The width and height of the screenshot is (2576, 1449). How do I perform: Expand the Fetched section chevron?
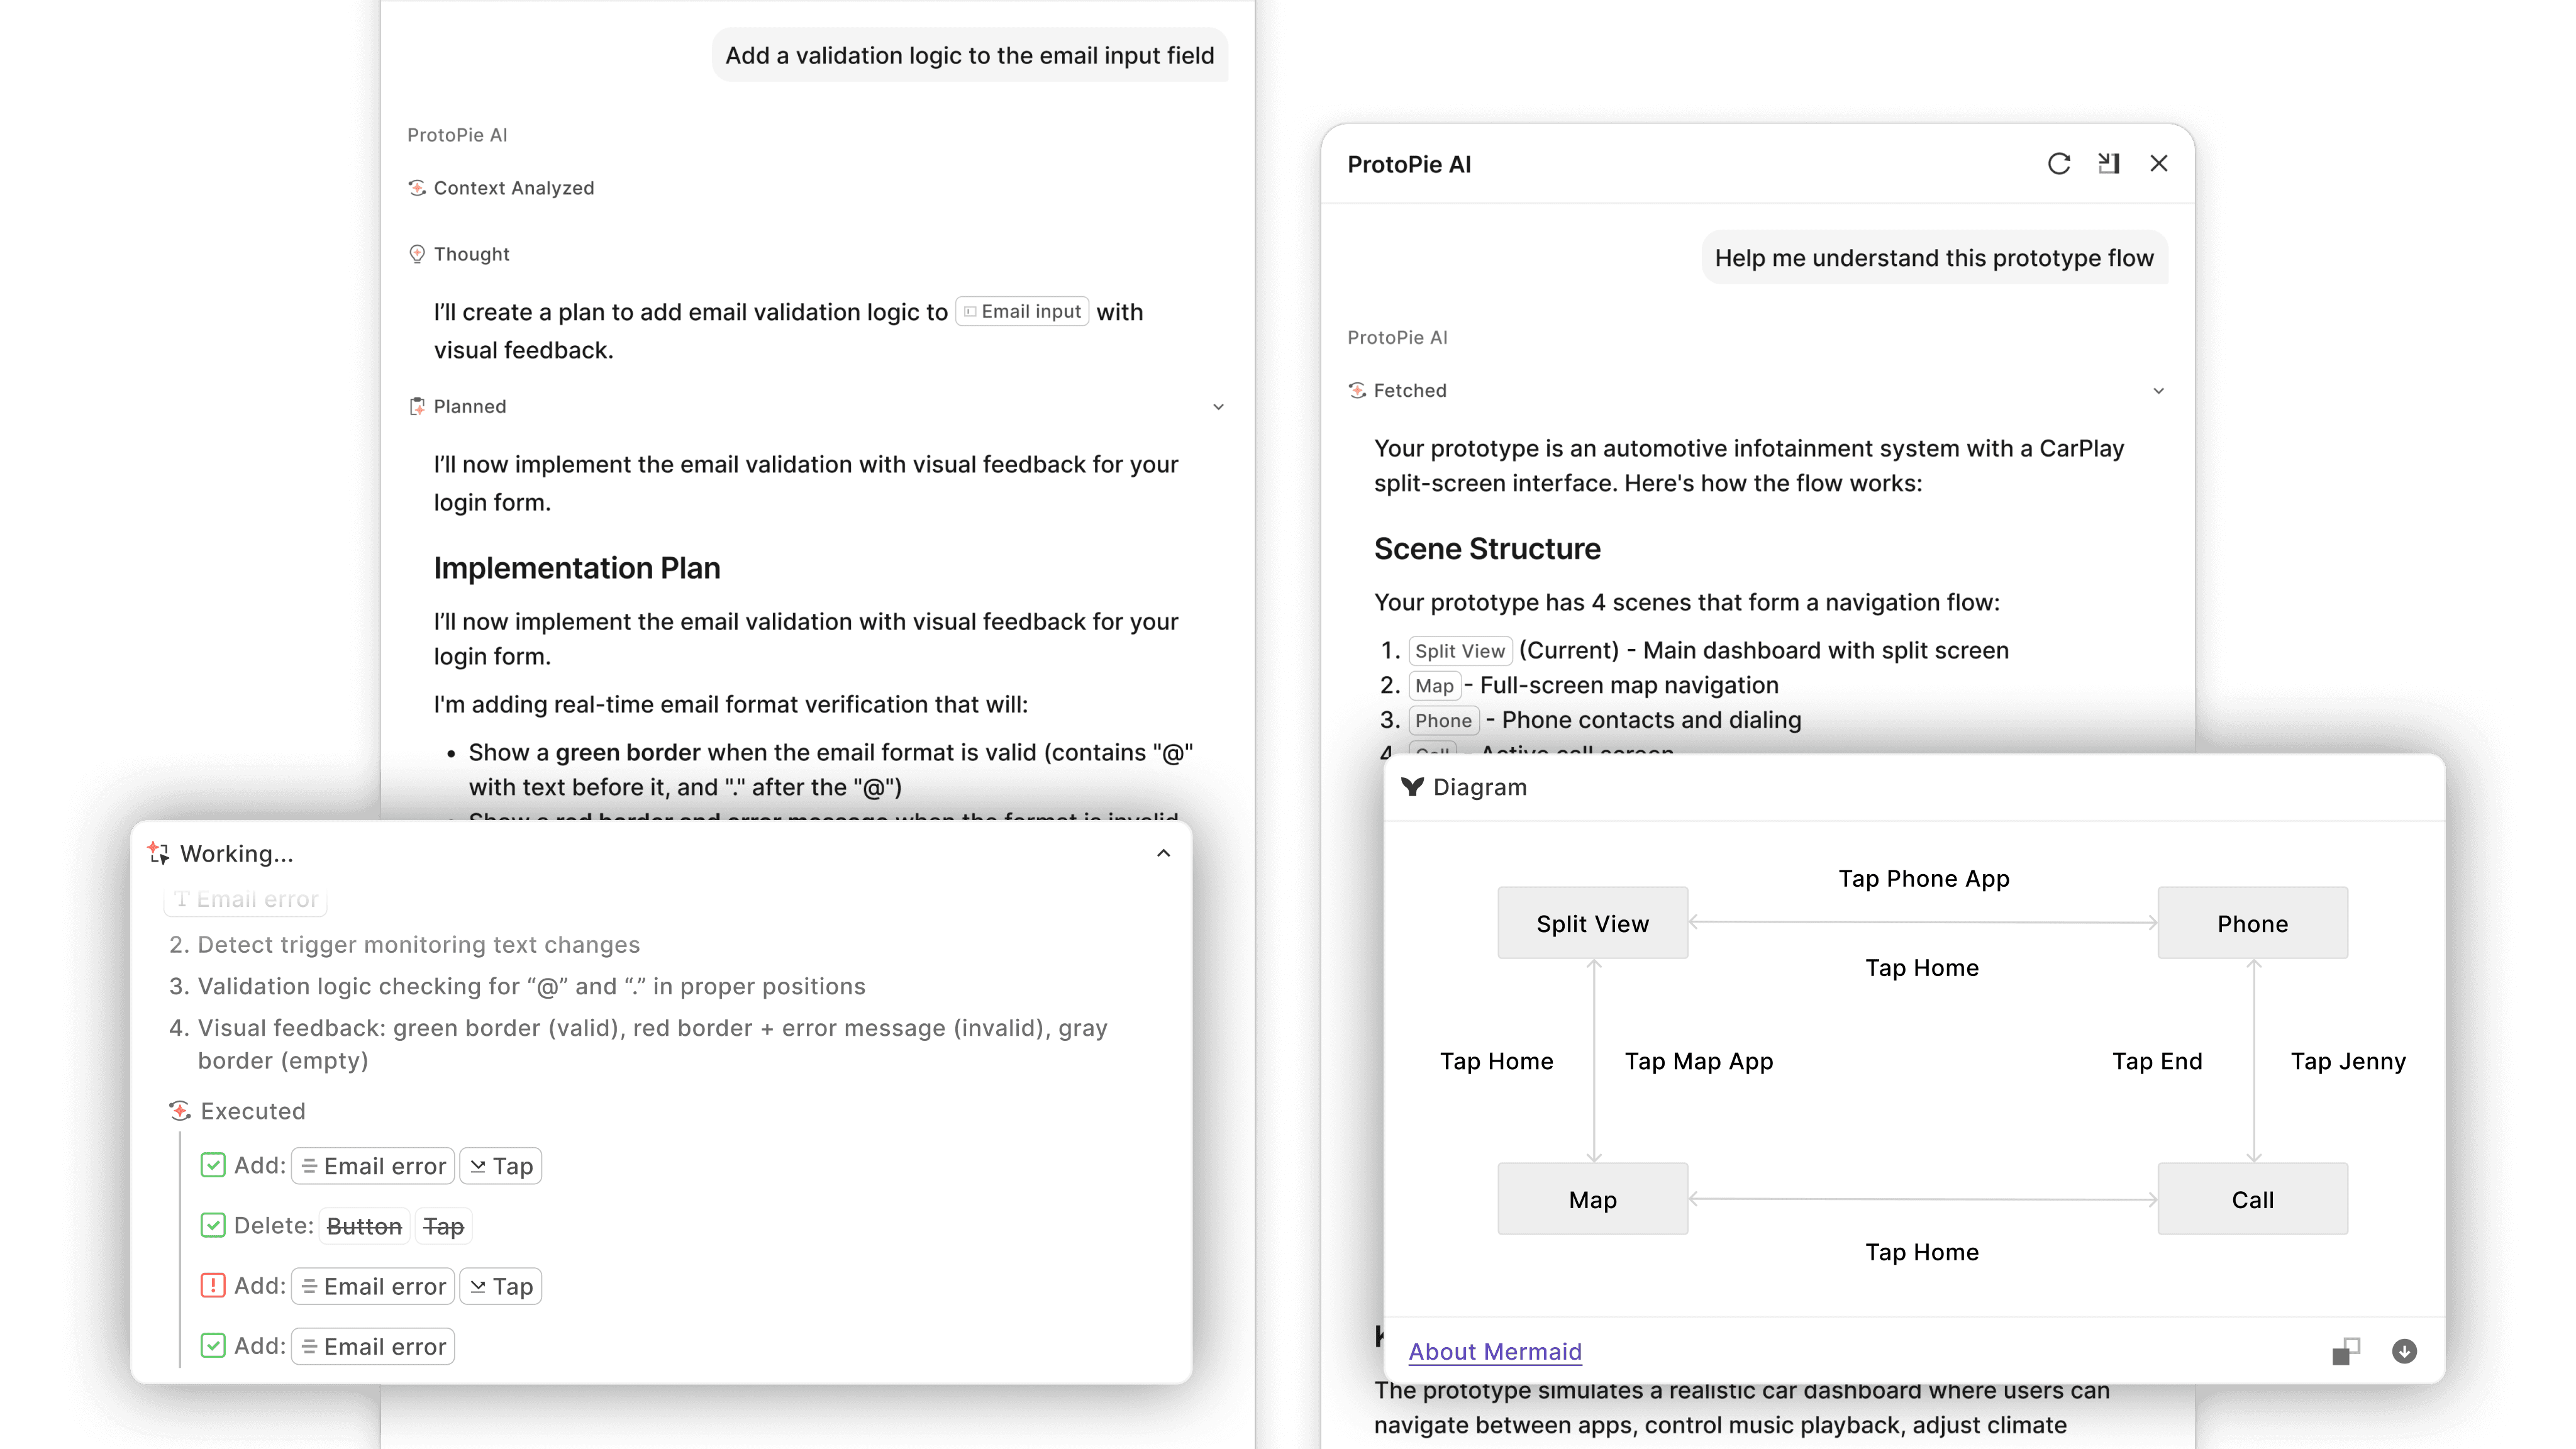(2158, 391)
